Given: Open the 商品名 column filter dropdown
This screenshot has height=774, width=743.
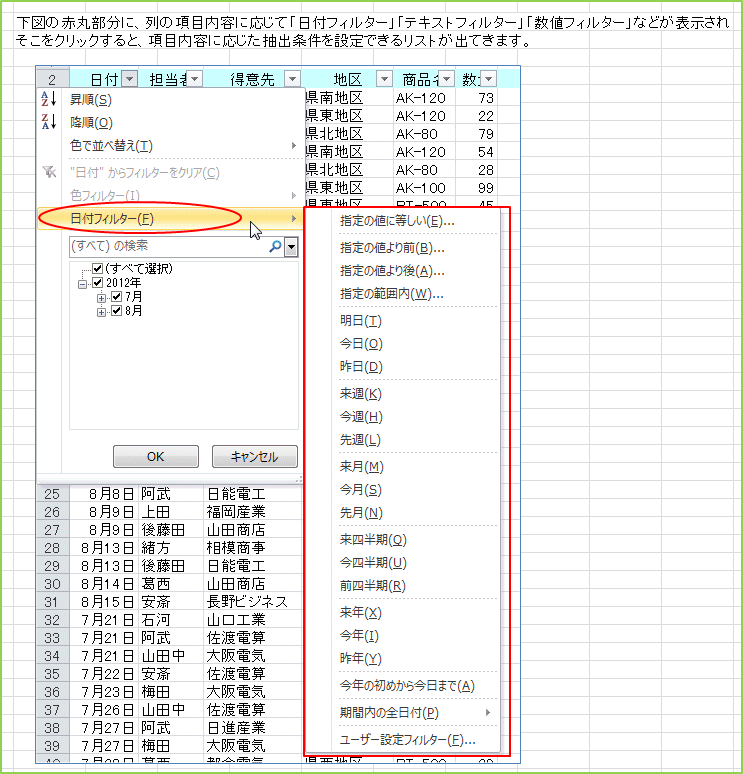Looking at the screenshot, I should 446,79.
